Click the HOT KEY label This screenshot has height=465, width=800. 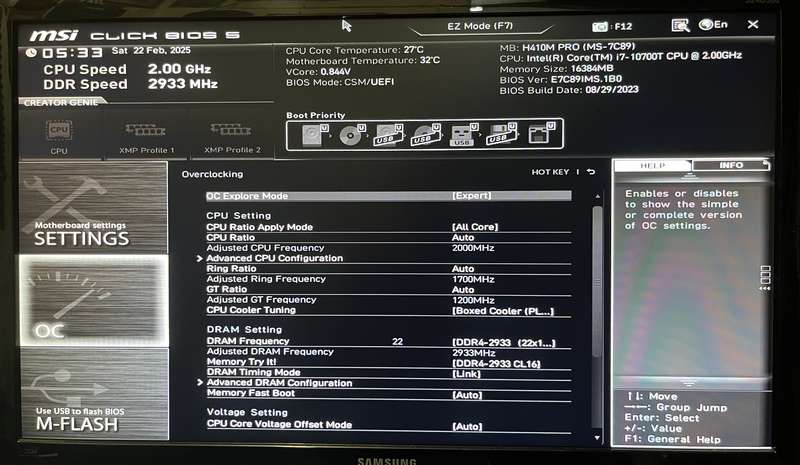(550, 172)
